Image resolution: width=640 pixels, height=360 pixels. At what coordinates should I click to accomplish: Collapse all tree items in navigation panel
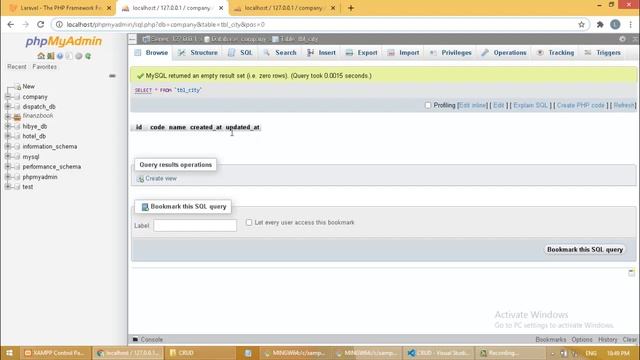point(112,76)
